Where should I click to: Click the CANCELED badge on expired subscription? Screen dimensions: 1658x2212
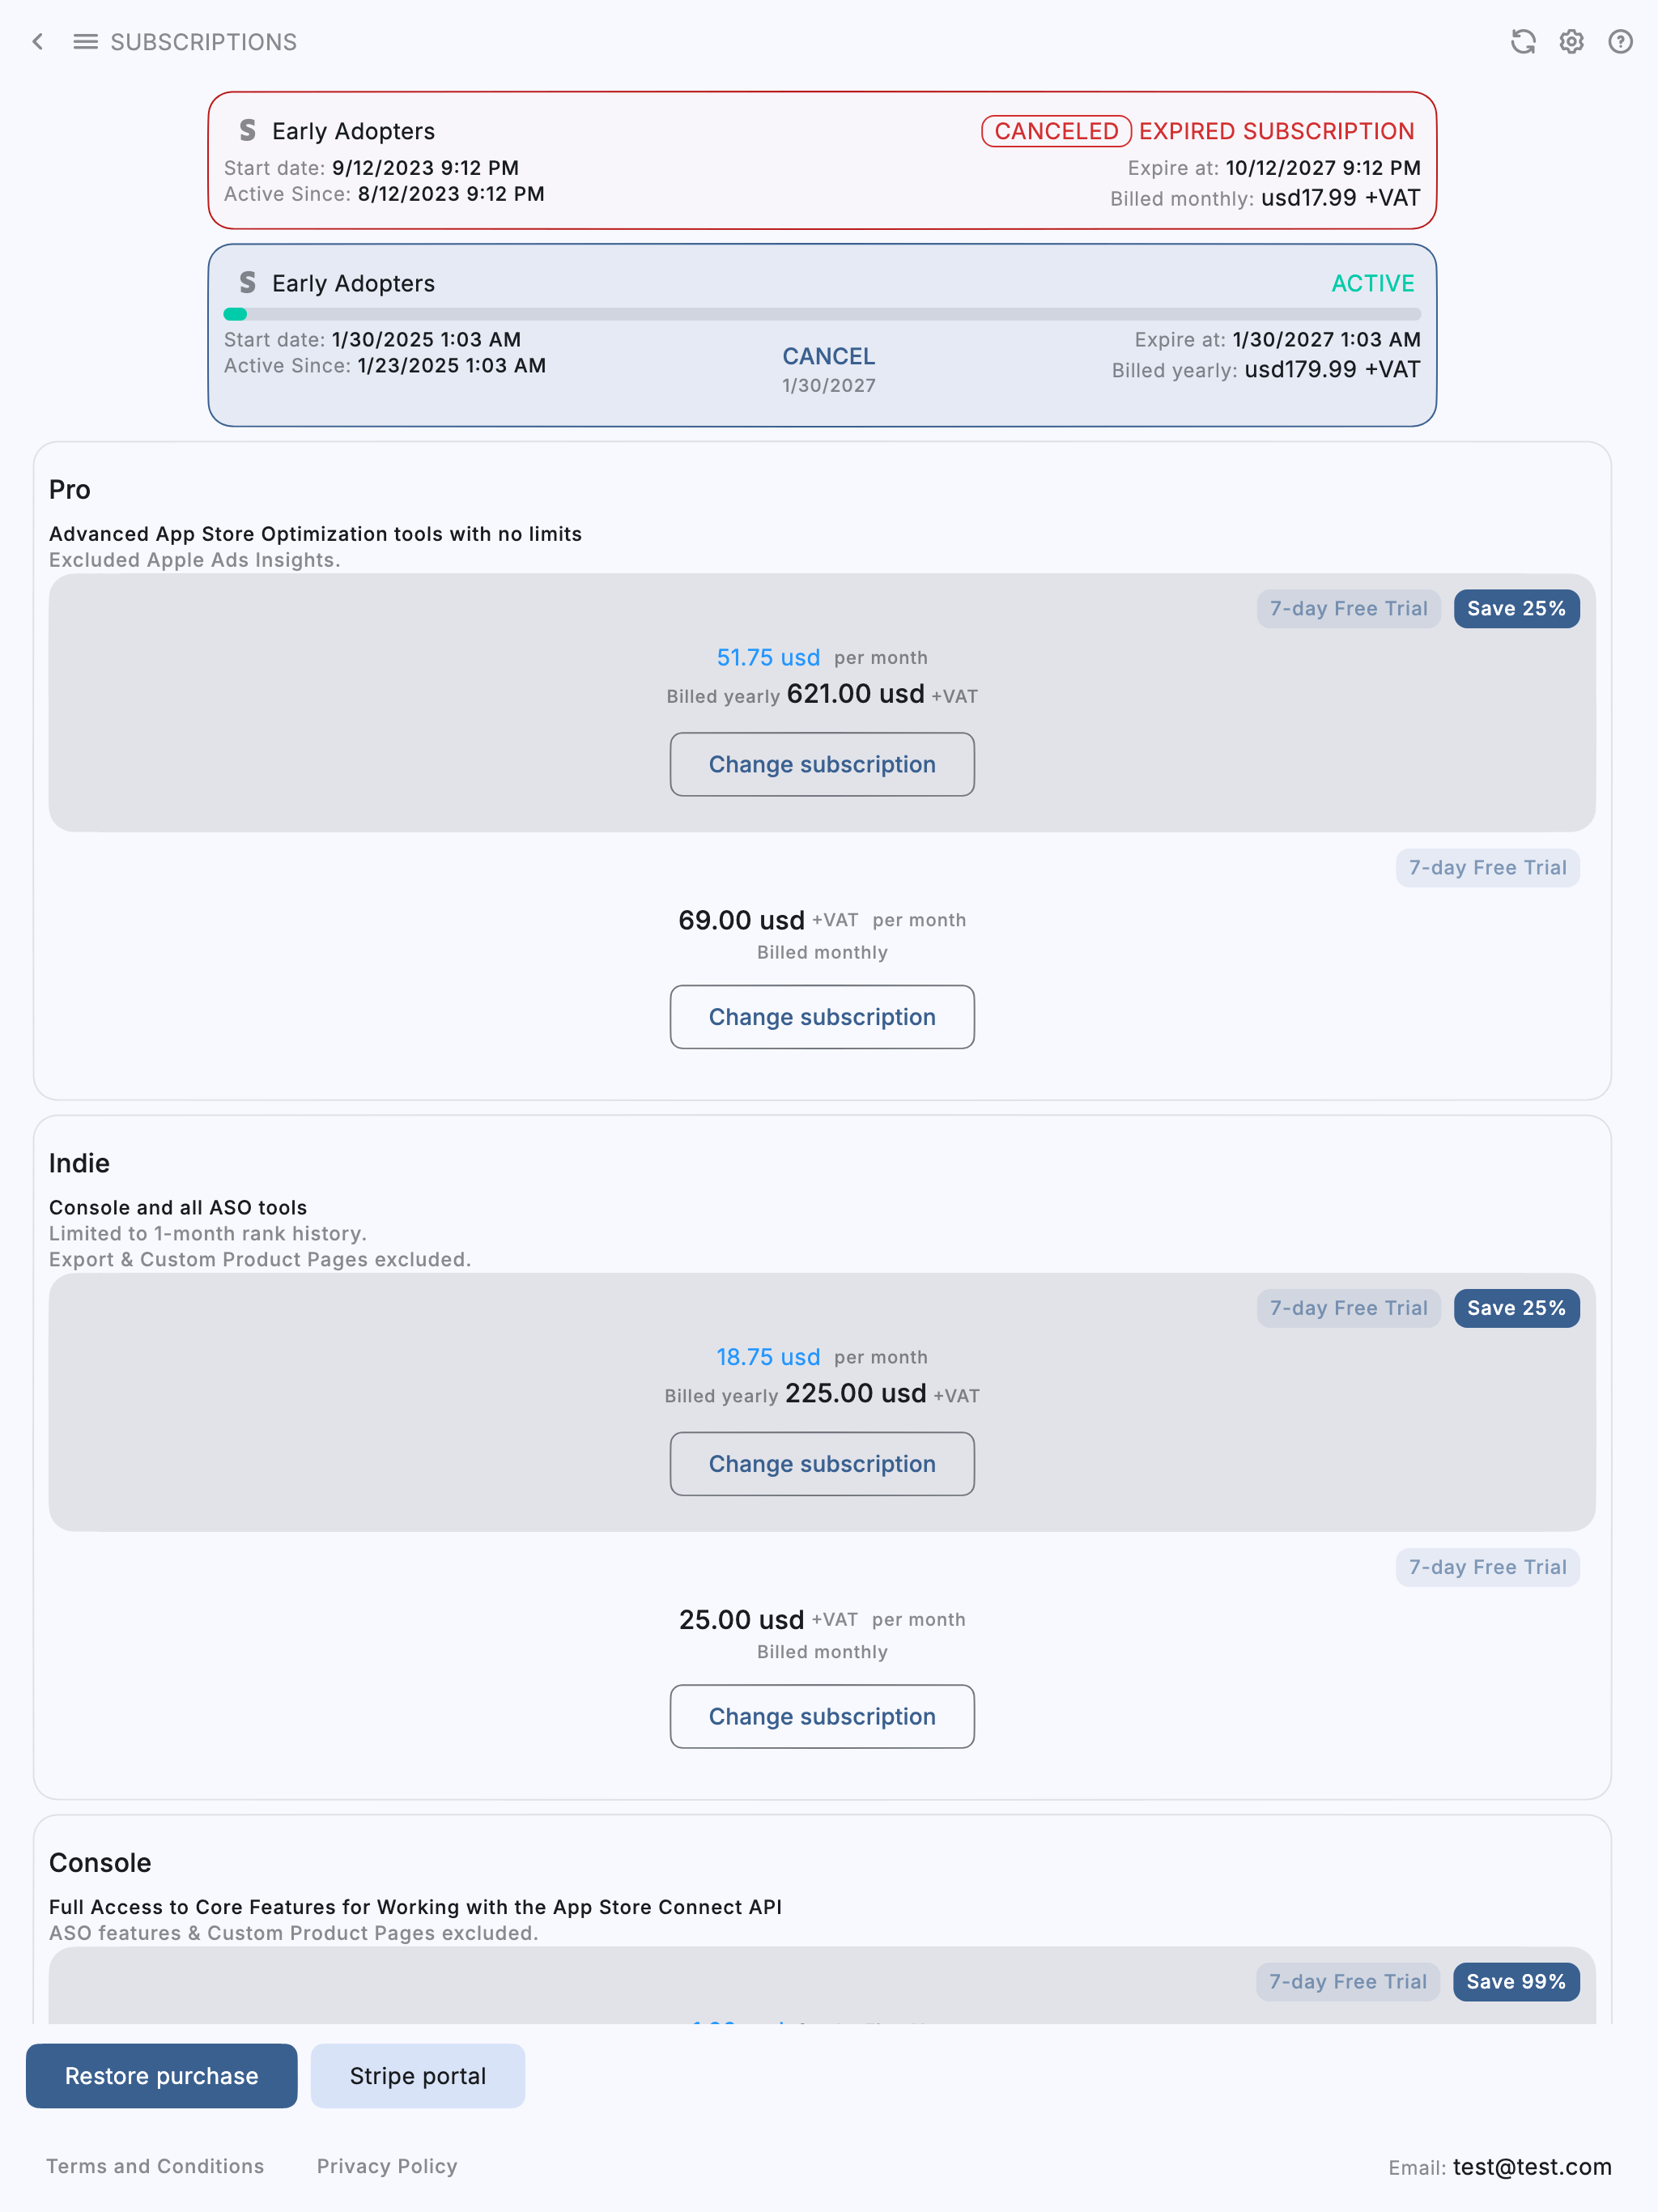[x=1056, y=131]
